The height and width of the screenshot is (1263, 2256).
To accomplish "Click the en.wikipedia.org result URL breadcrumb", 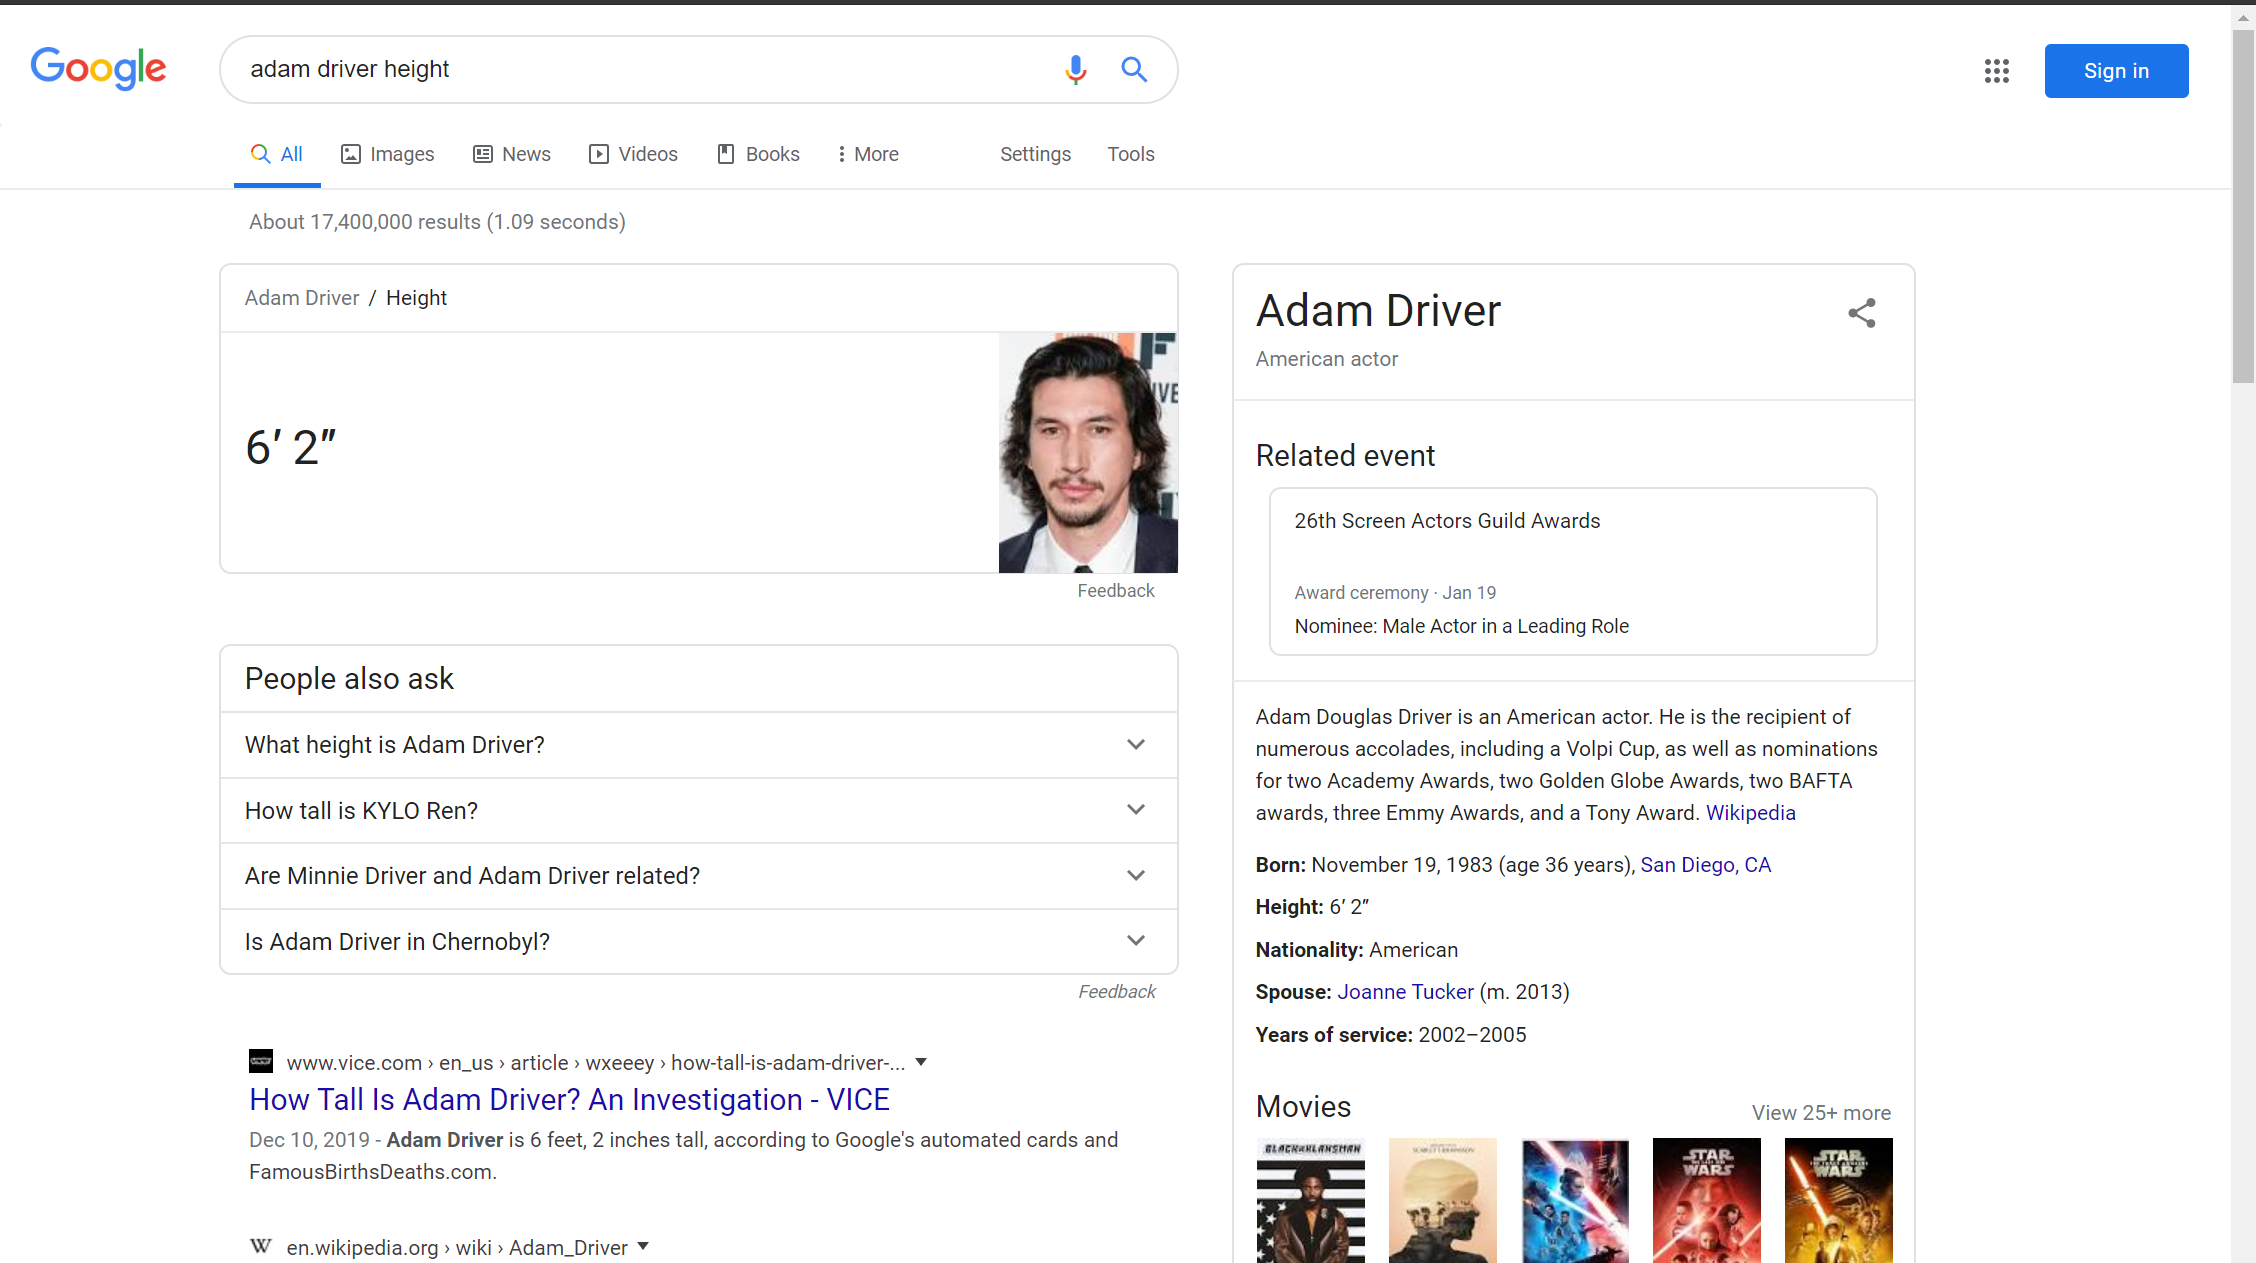I will pyautogui.click(x=457, y=1248).
